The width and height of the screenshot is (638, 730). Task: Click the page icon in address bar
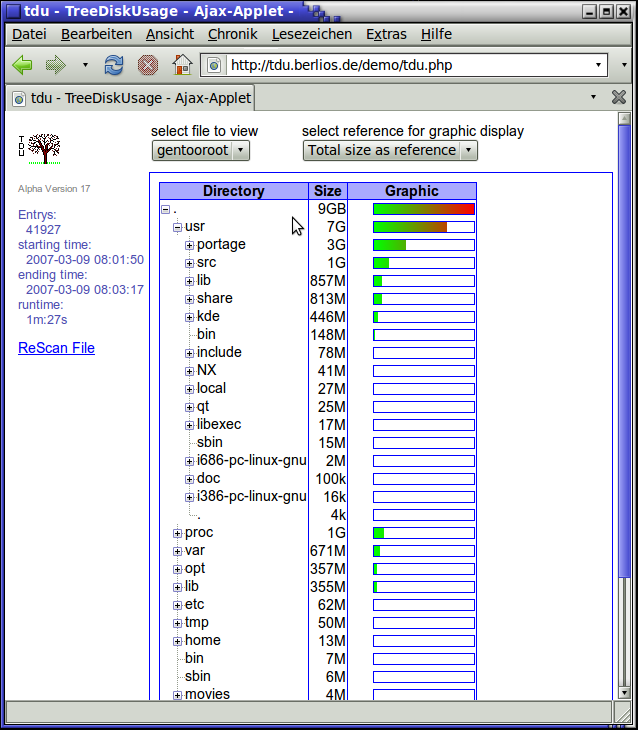[213, 66]
